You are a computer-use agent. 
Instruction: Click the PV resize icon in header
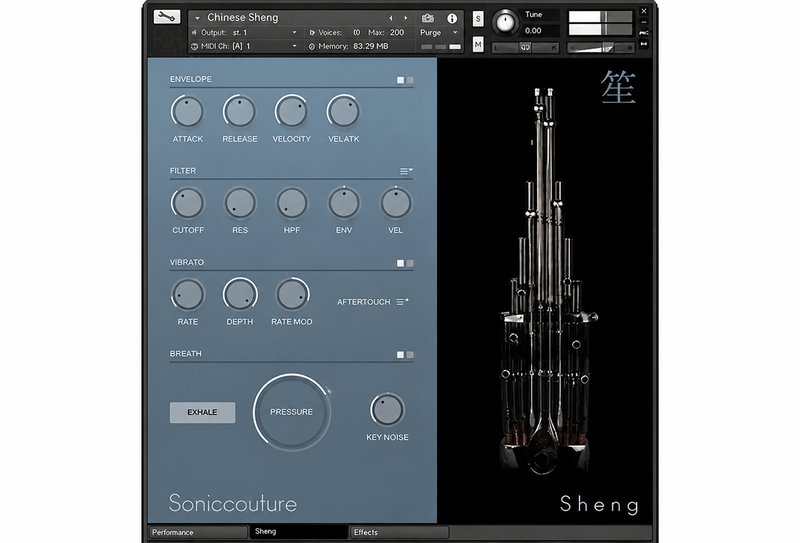click(644, 44)
